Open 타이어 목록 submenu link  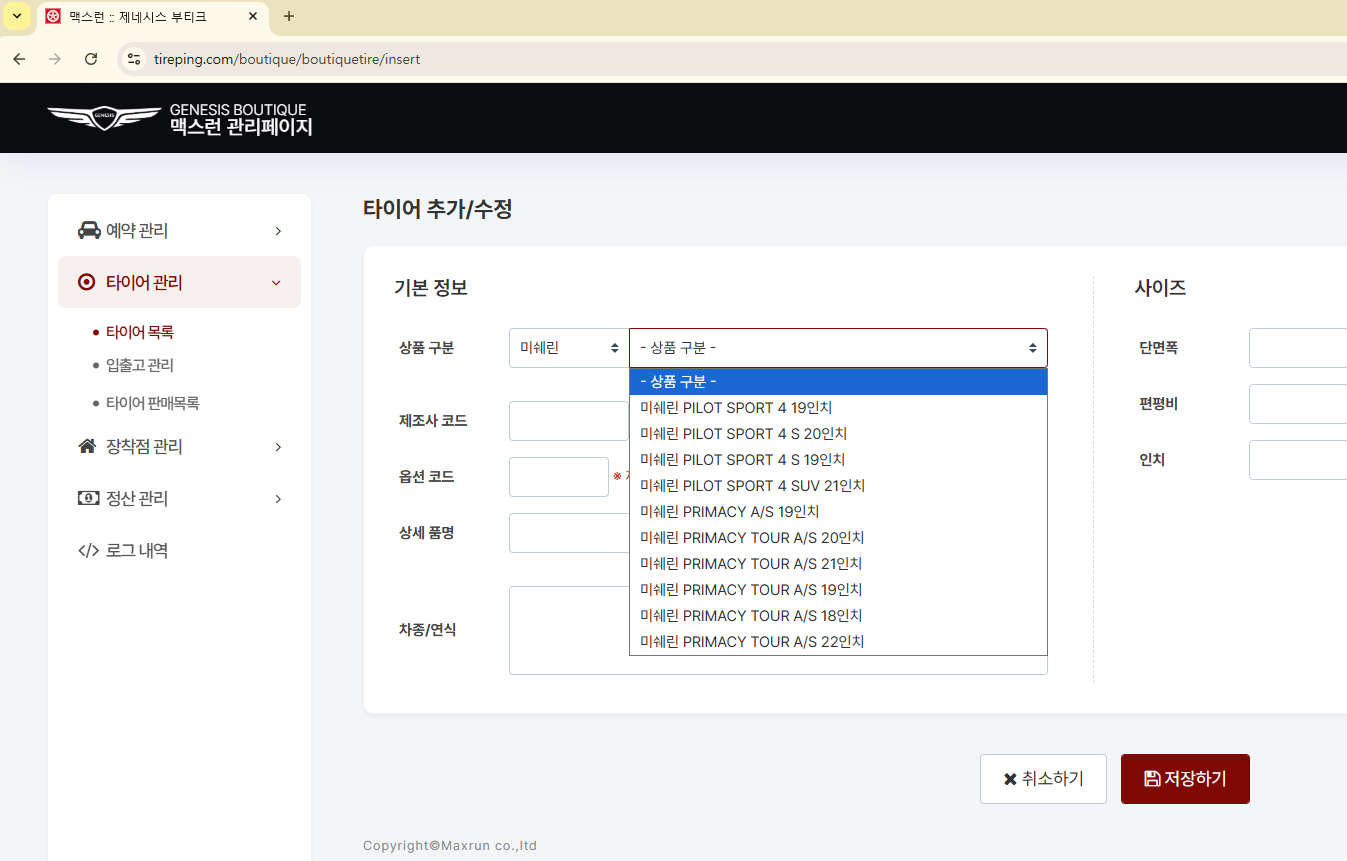coord(140,332)
